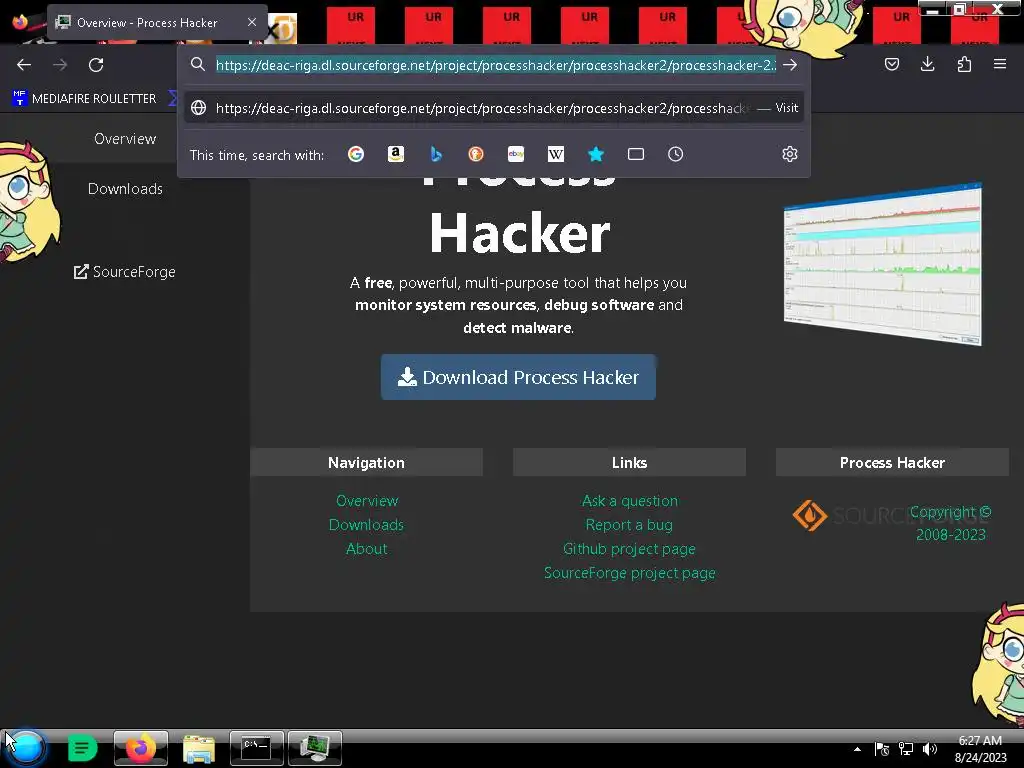Image resolution: width=1024 pixels, height=768 pixels.
Task: Open the Firefox downloads panel
Action: (927, 64)
